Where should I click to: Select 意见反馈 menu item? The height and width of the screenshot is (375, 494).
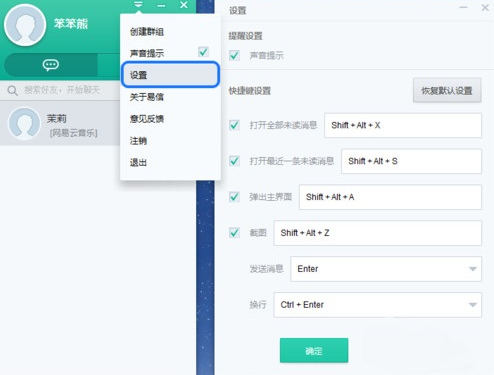147,119
